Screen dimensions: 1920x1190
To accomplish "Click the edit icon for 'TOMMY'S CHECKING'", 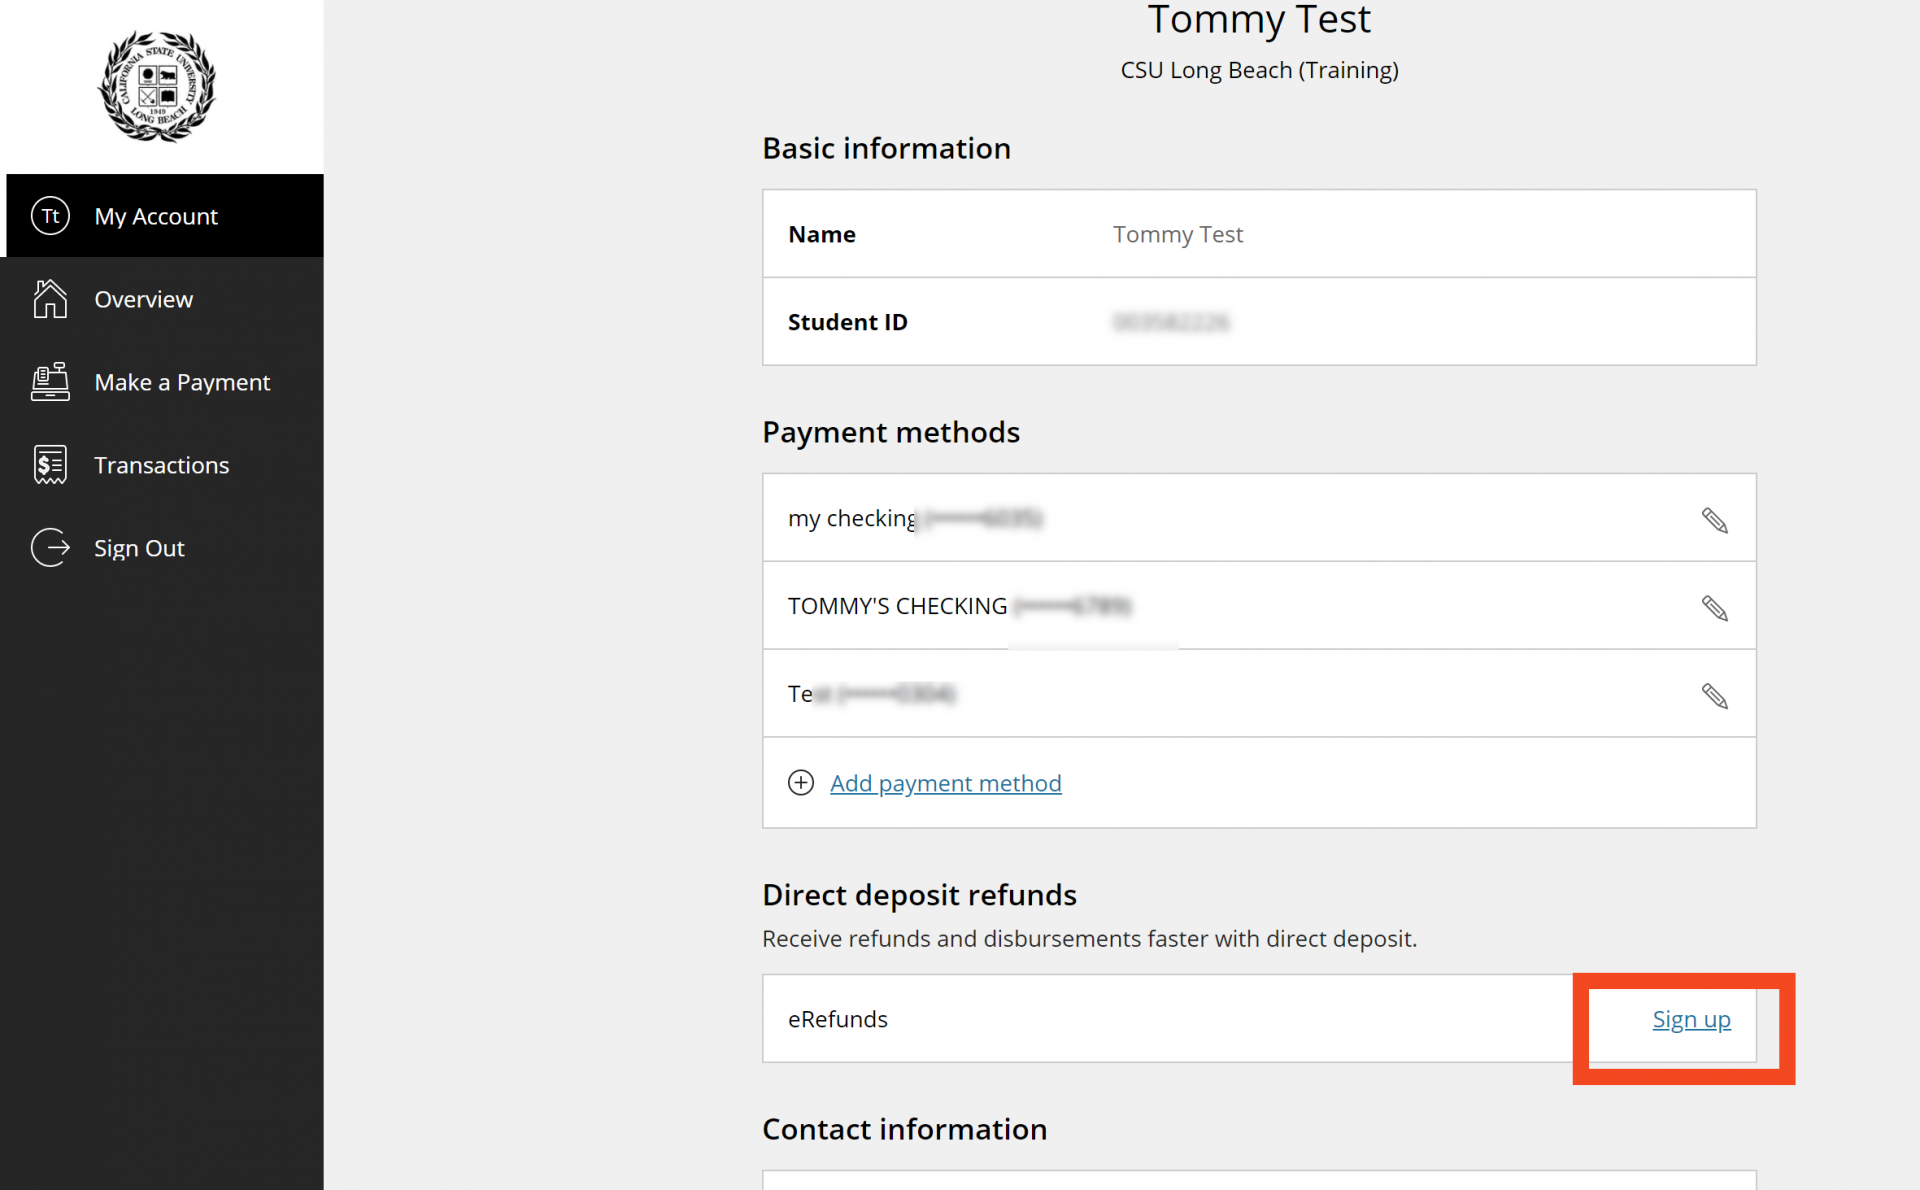I will (x=1714, y=607).
